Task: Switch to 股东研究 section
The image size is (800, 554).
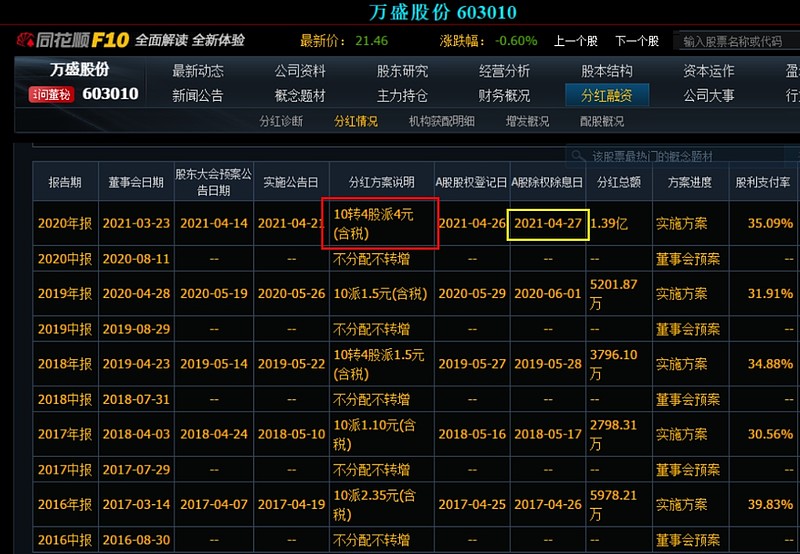Action: (x=402, y=71)
